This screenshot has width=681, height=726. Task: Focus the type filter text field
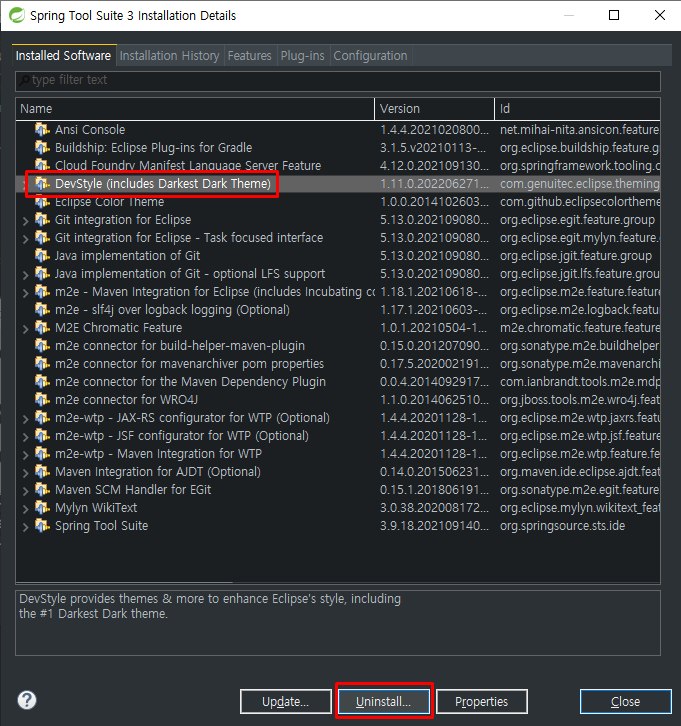pyautogui.click(x=338, y=81)
